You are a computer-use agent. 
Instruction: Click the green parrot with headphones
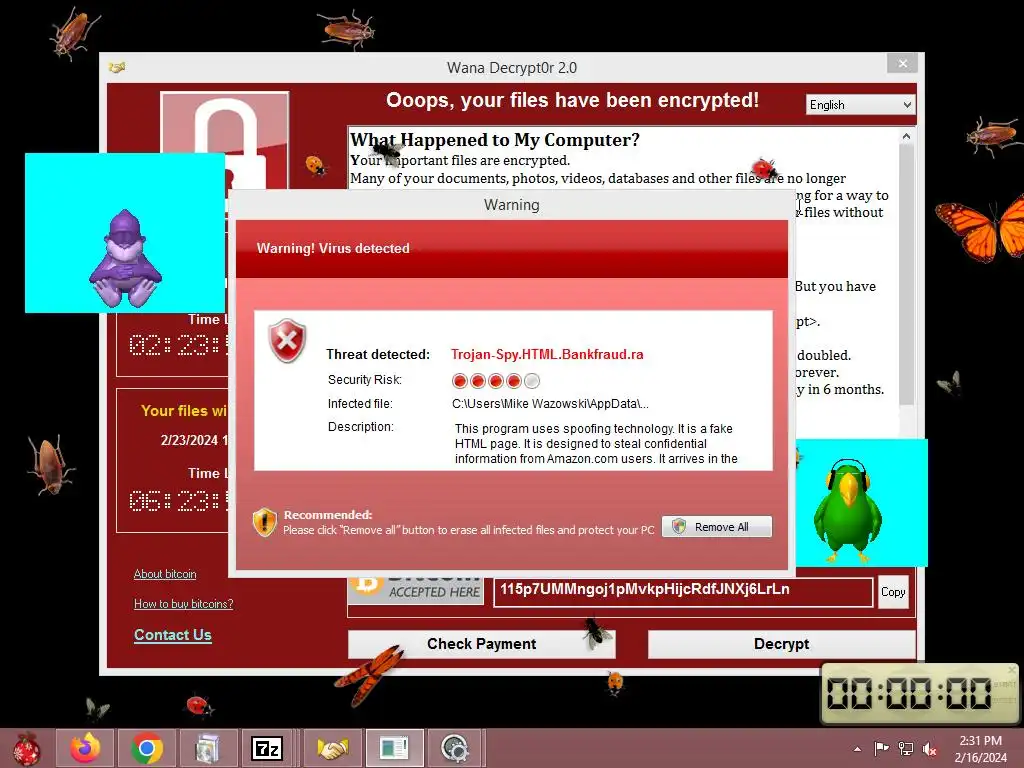tap(847, 511)
